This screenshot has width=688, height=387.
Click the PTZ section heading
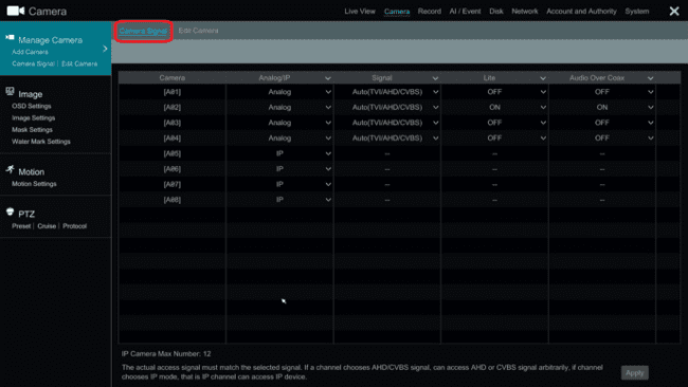click(26, 214)
